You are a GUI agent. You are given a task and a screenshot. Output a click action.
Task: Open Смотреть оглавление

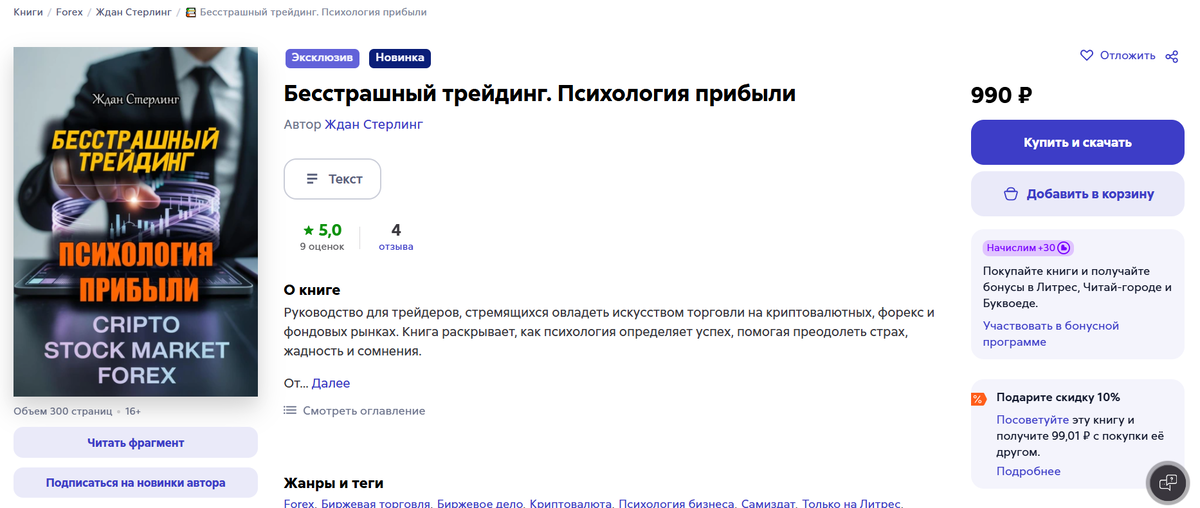(x=364, y=411)
